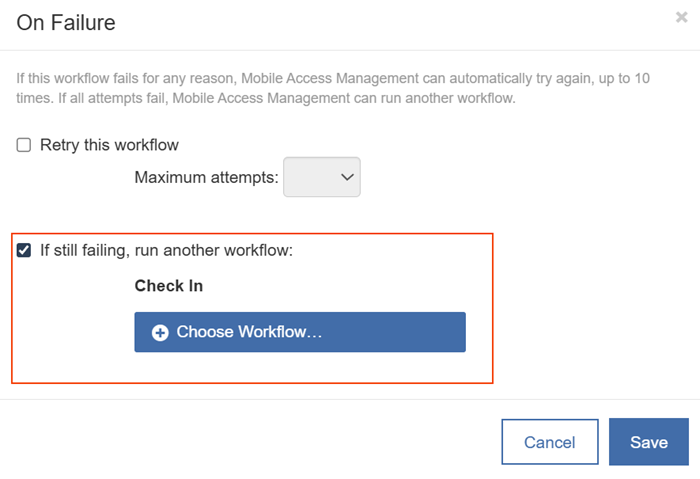Close the On Failure dialog with X

tap(681, 17)
